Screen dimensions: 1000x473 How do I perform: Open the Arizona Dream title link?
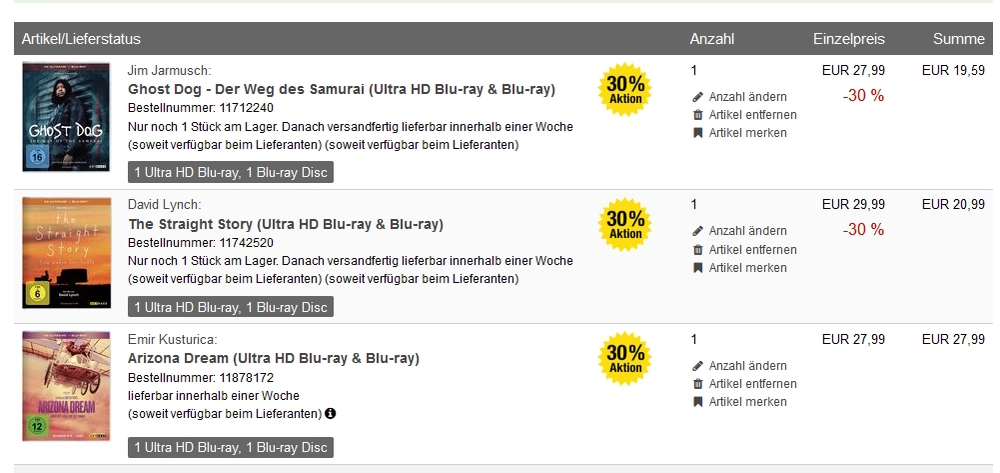(274, 358)
